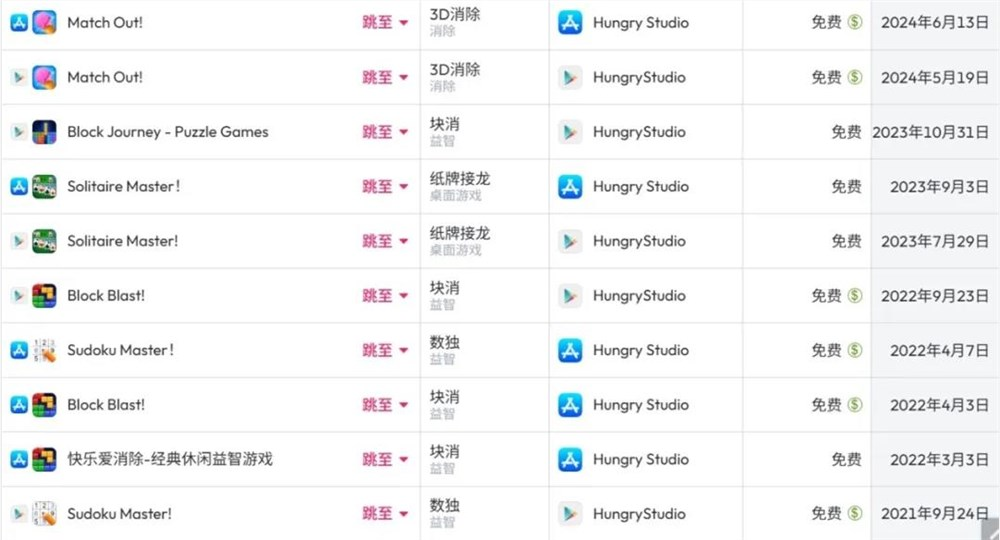1000x540 pixels.
Task: Click in-app purchase dollar icon for Match Out! June 13
Action: coord(855,22)
